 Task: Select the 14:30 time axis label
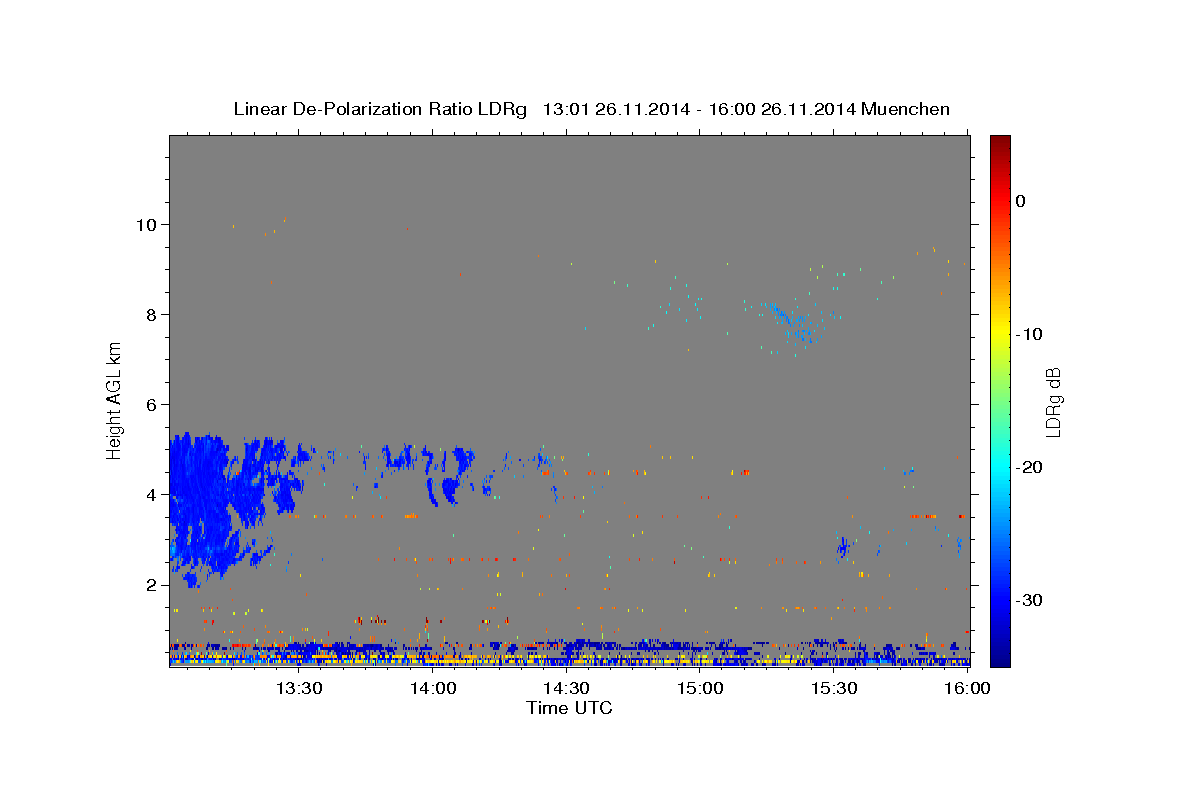click(566, 688)
